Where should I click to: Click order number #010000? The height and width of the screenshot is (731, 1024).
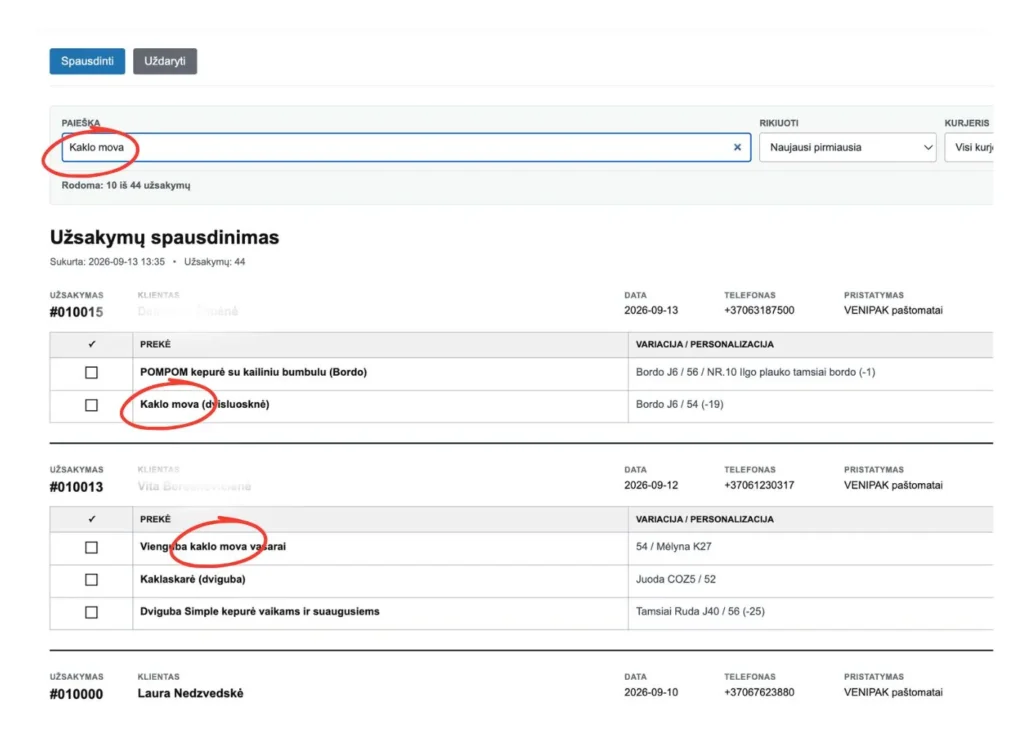pos(76,694)
